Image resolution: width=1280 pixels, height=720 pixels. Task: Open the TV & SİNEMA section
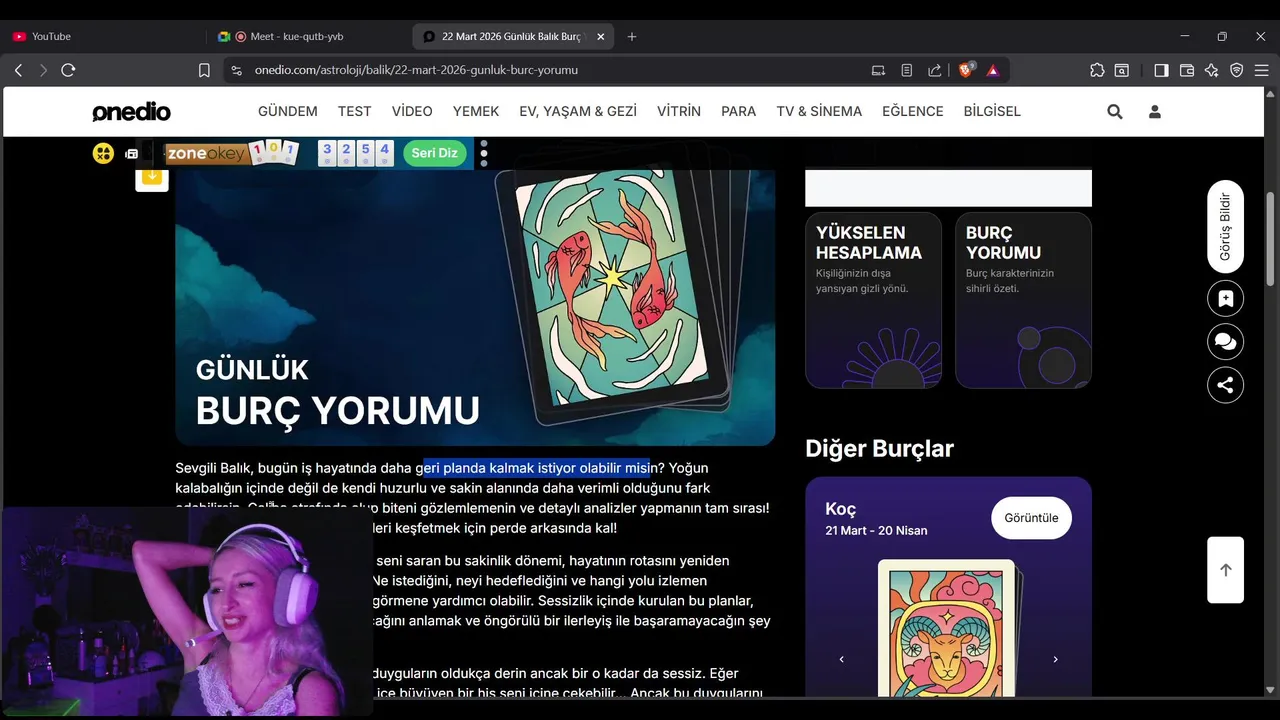819,111
